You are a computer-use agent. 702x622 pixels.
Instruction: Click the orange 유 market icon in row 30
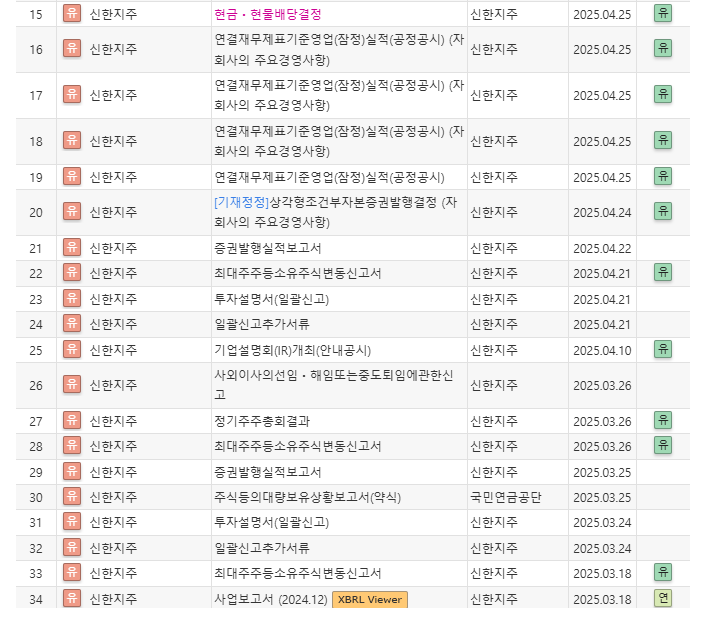pos(72,497)
